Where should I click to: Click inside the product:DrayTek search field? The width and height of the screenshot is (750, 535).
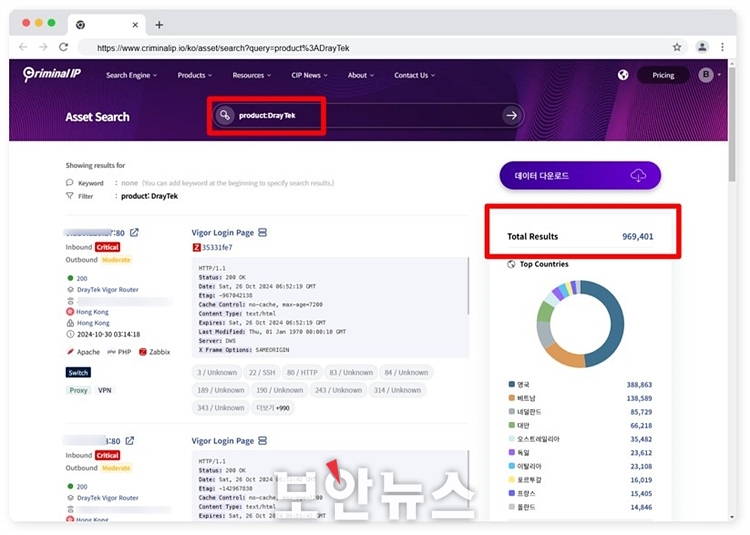click(x=368, y=115)
